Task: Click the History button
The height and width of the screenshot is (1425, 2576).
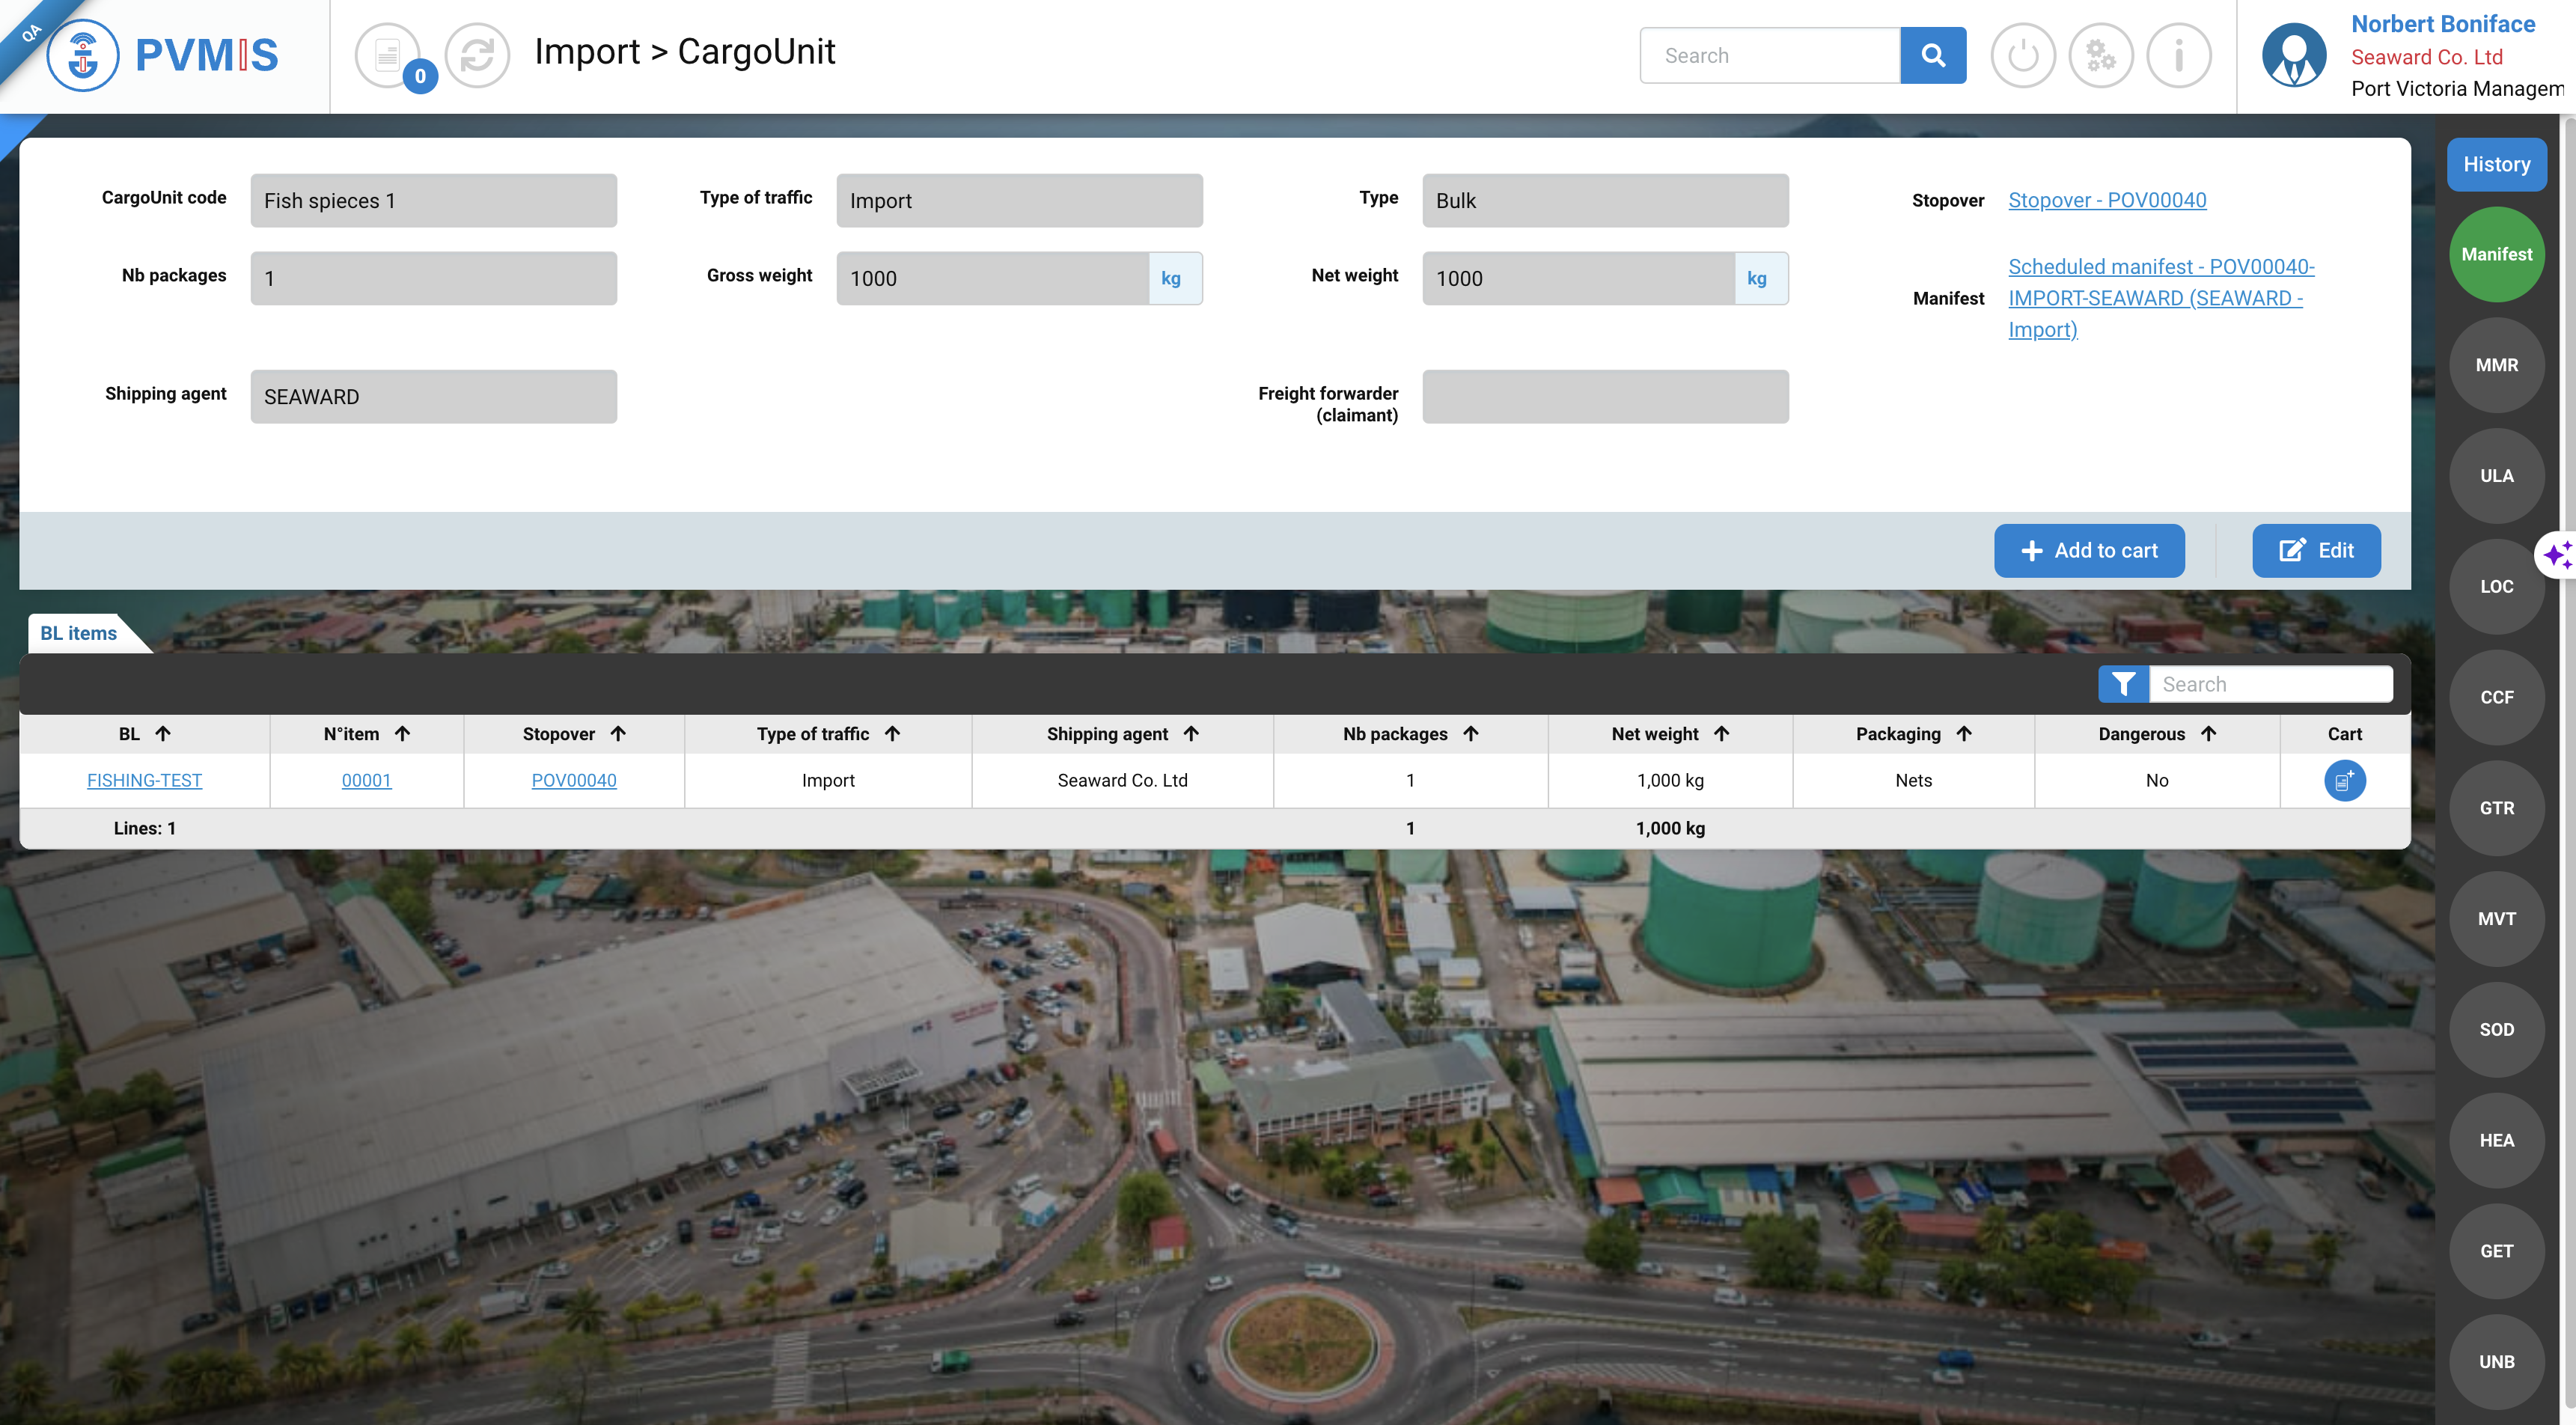Action: click(x=2496, y=164)
